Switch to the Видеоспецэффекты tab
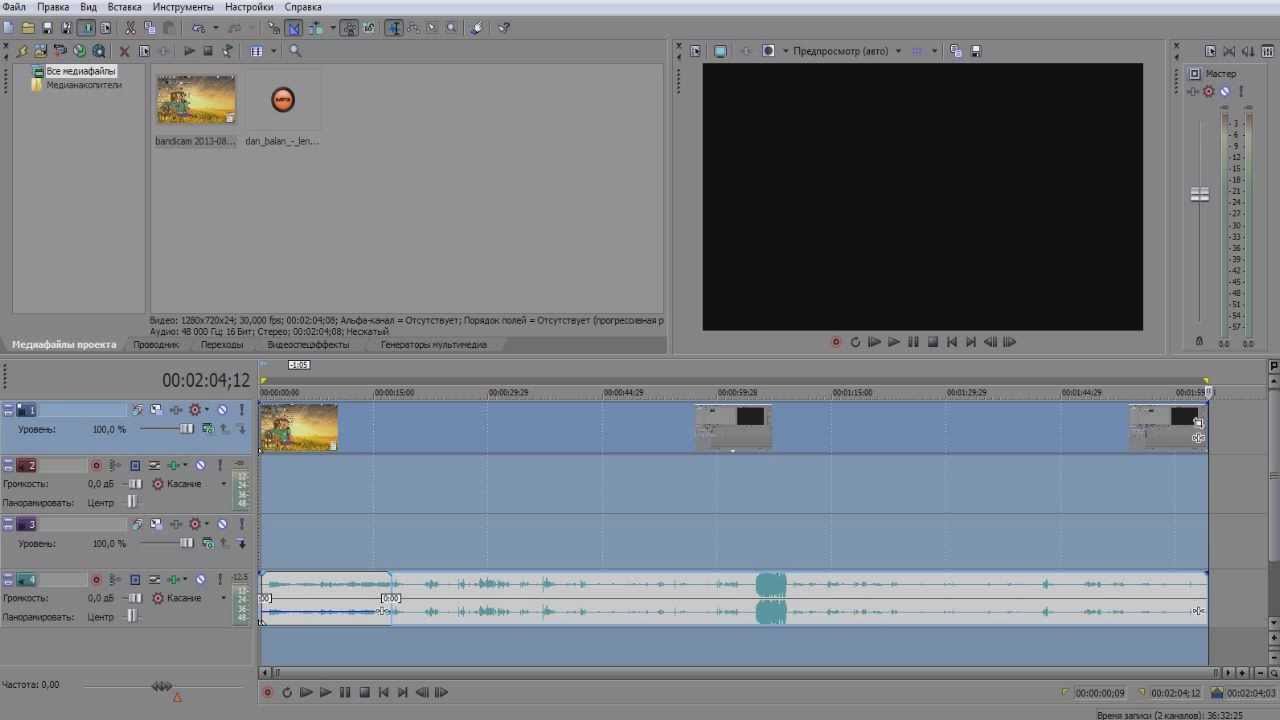 [x=308, y=345]
